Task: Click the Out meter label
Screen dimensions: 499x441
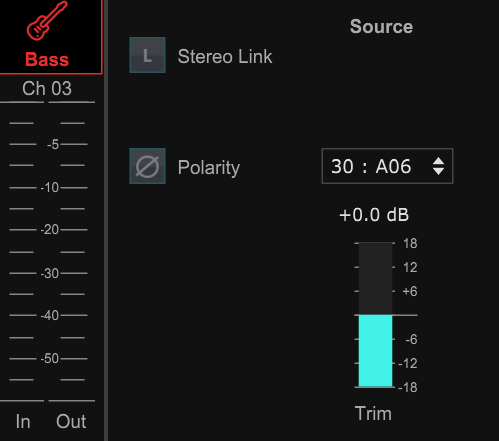Action: pyautogui.click(x=71, y=421)
